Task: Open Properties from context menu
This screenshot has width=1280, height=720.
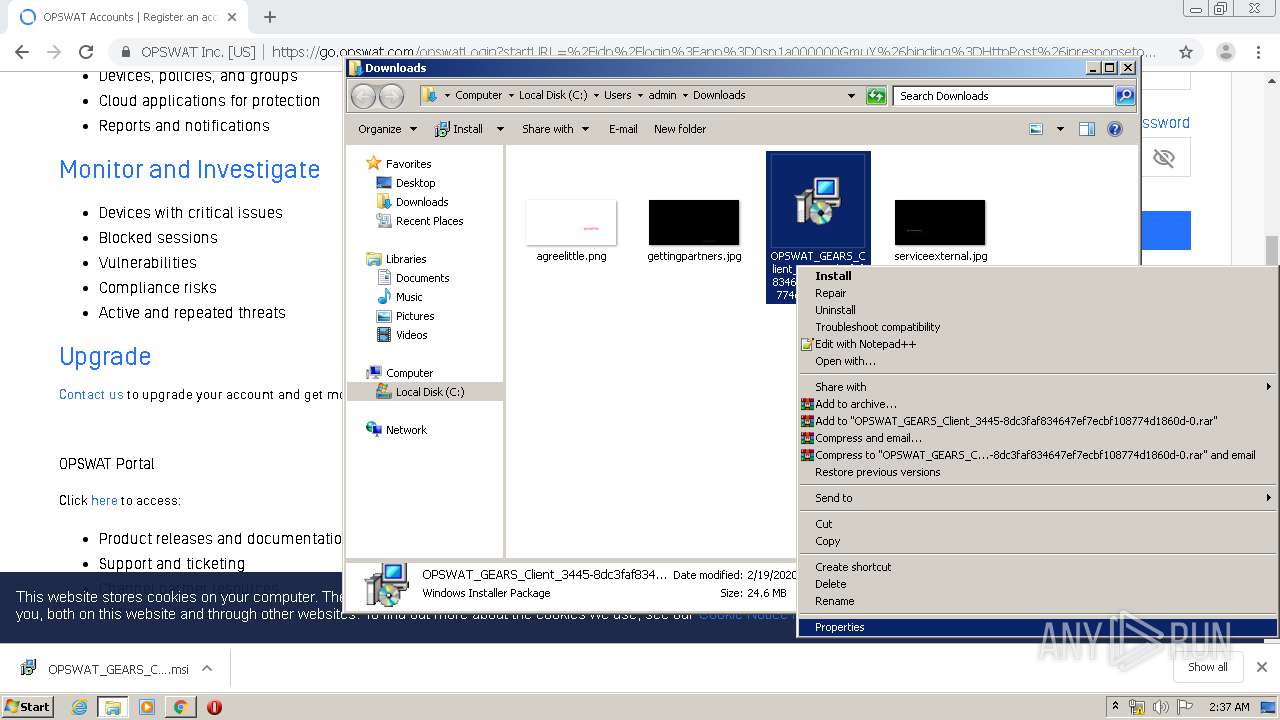Action: tap(1038, 627)
